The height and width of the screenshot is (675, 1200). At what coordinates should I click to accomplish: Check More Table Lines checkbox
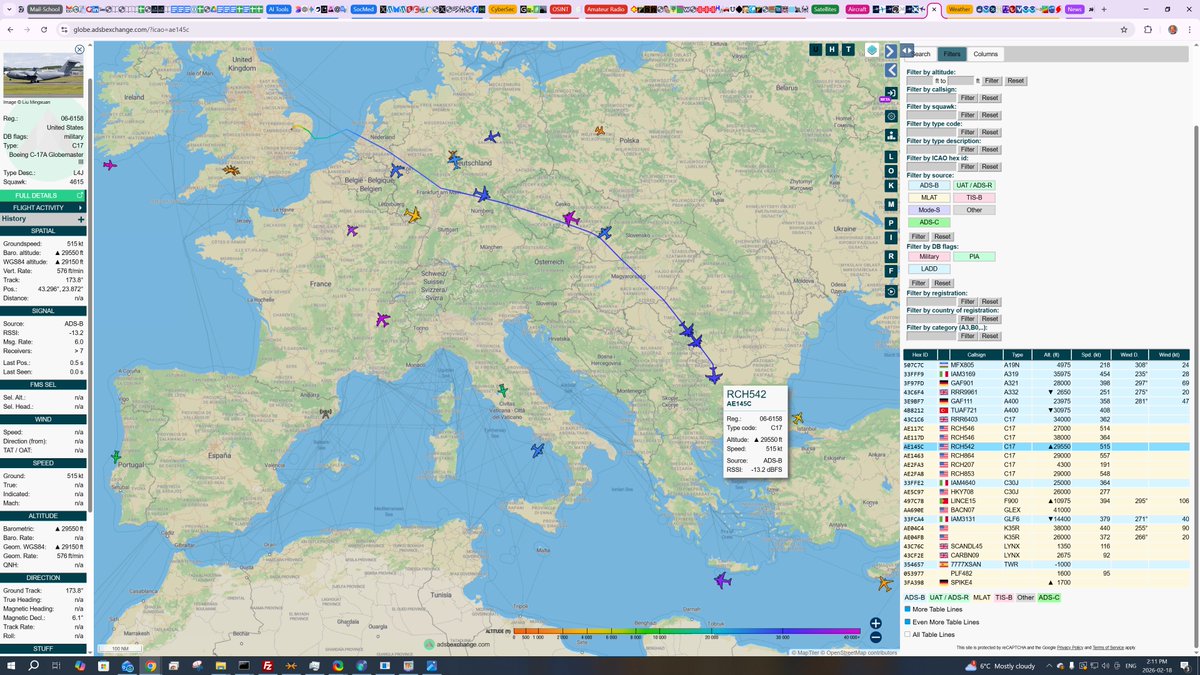[908, 609]
